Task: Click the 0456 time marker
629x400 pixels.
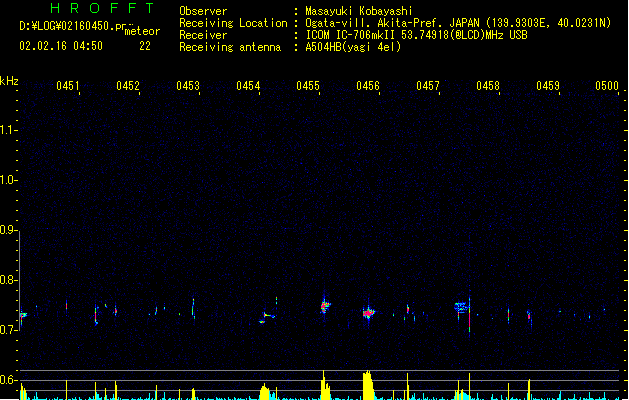Action: point(368,85)
